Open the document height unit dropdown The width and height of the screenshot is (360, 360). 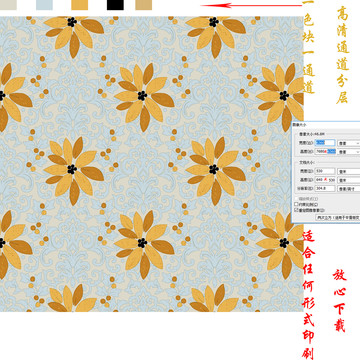click(x=349, y=180)
